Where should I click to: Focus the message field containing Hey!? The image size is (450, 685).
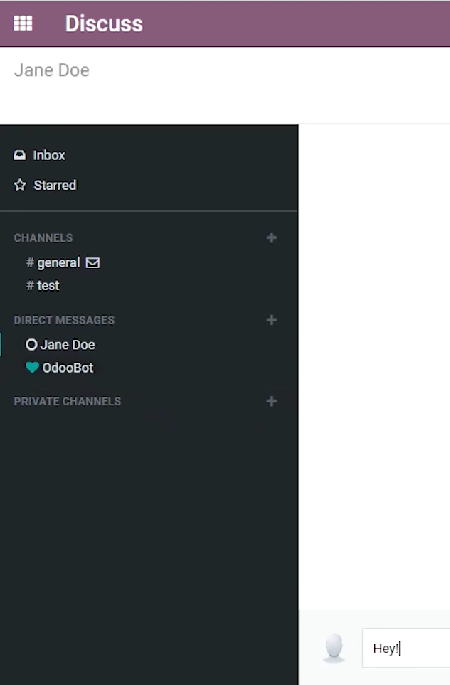tap(406, 648)
